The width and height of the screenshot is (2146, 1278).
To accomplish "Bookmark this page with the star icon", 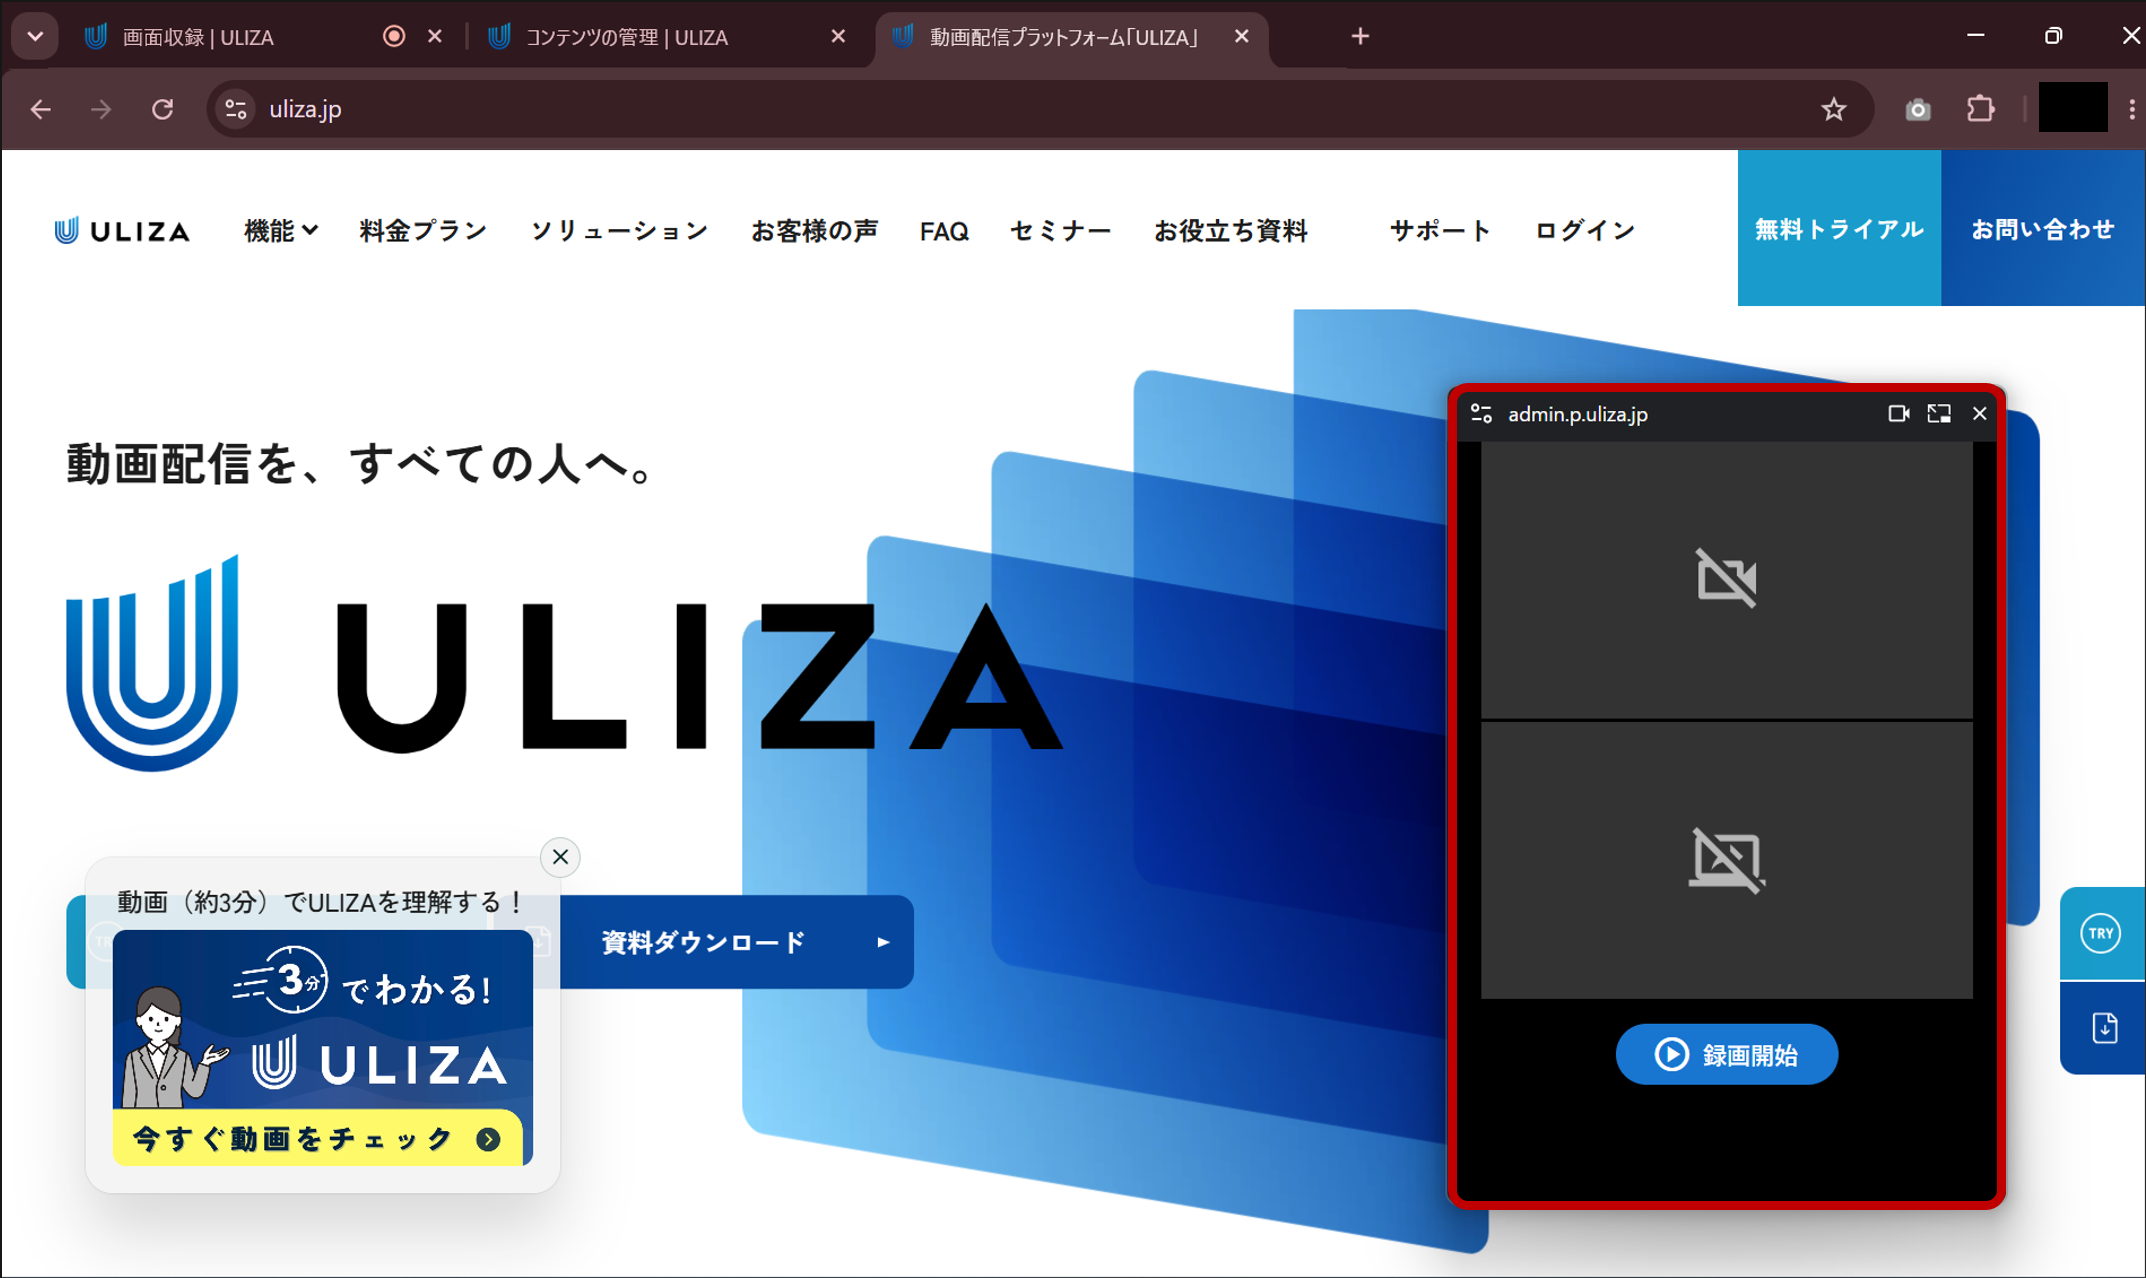I will 1833,109.
